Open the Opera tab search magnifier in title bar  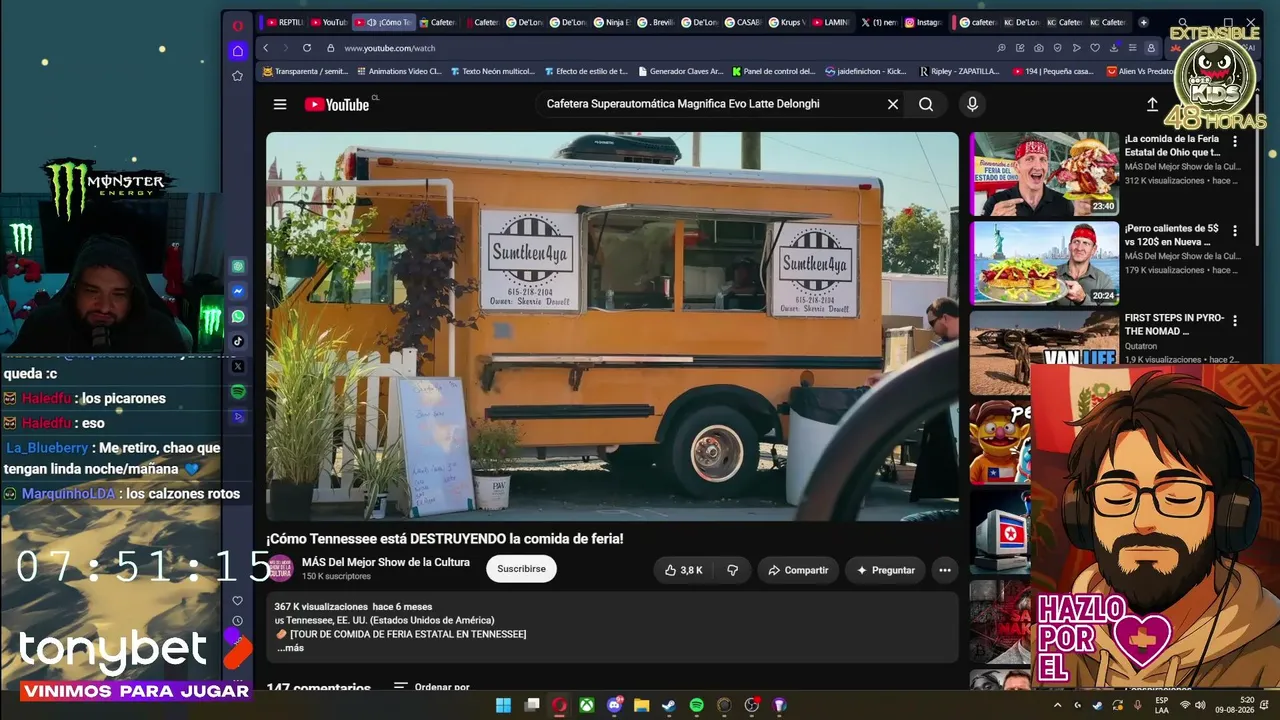click(1183, 22)
